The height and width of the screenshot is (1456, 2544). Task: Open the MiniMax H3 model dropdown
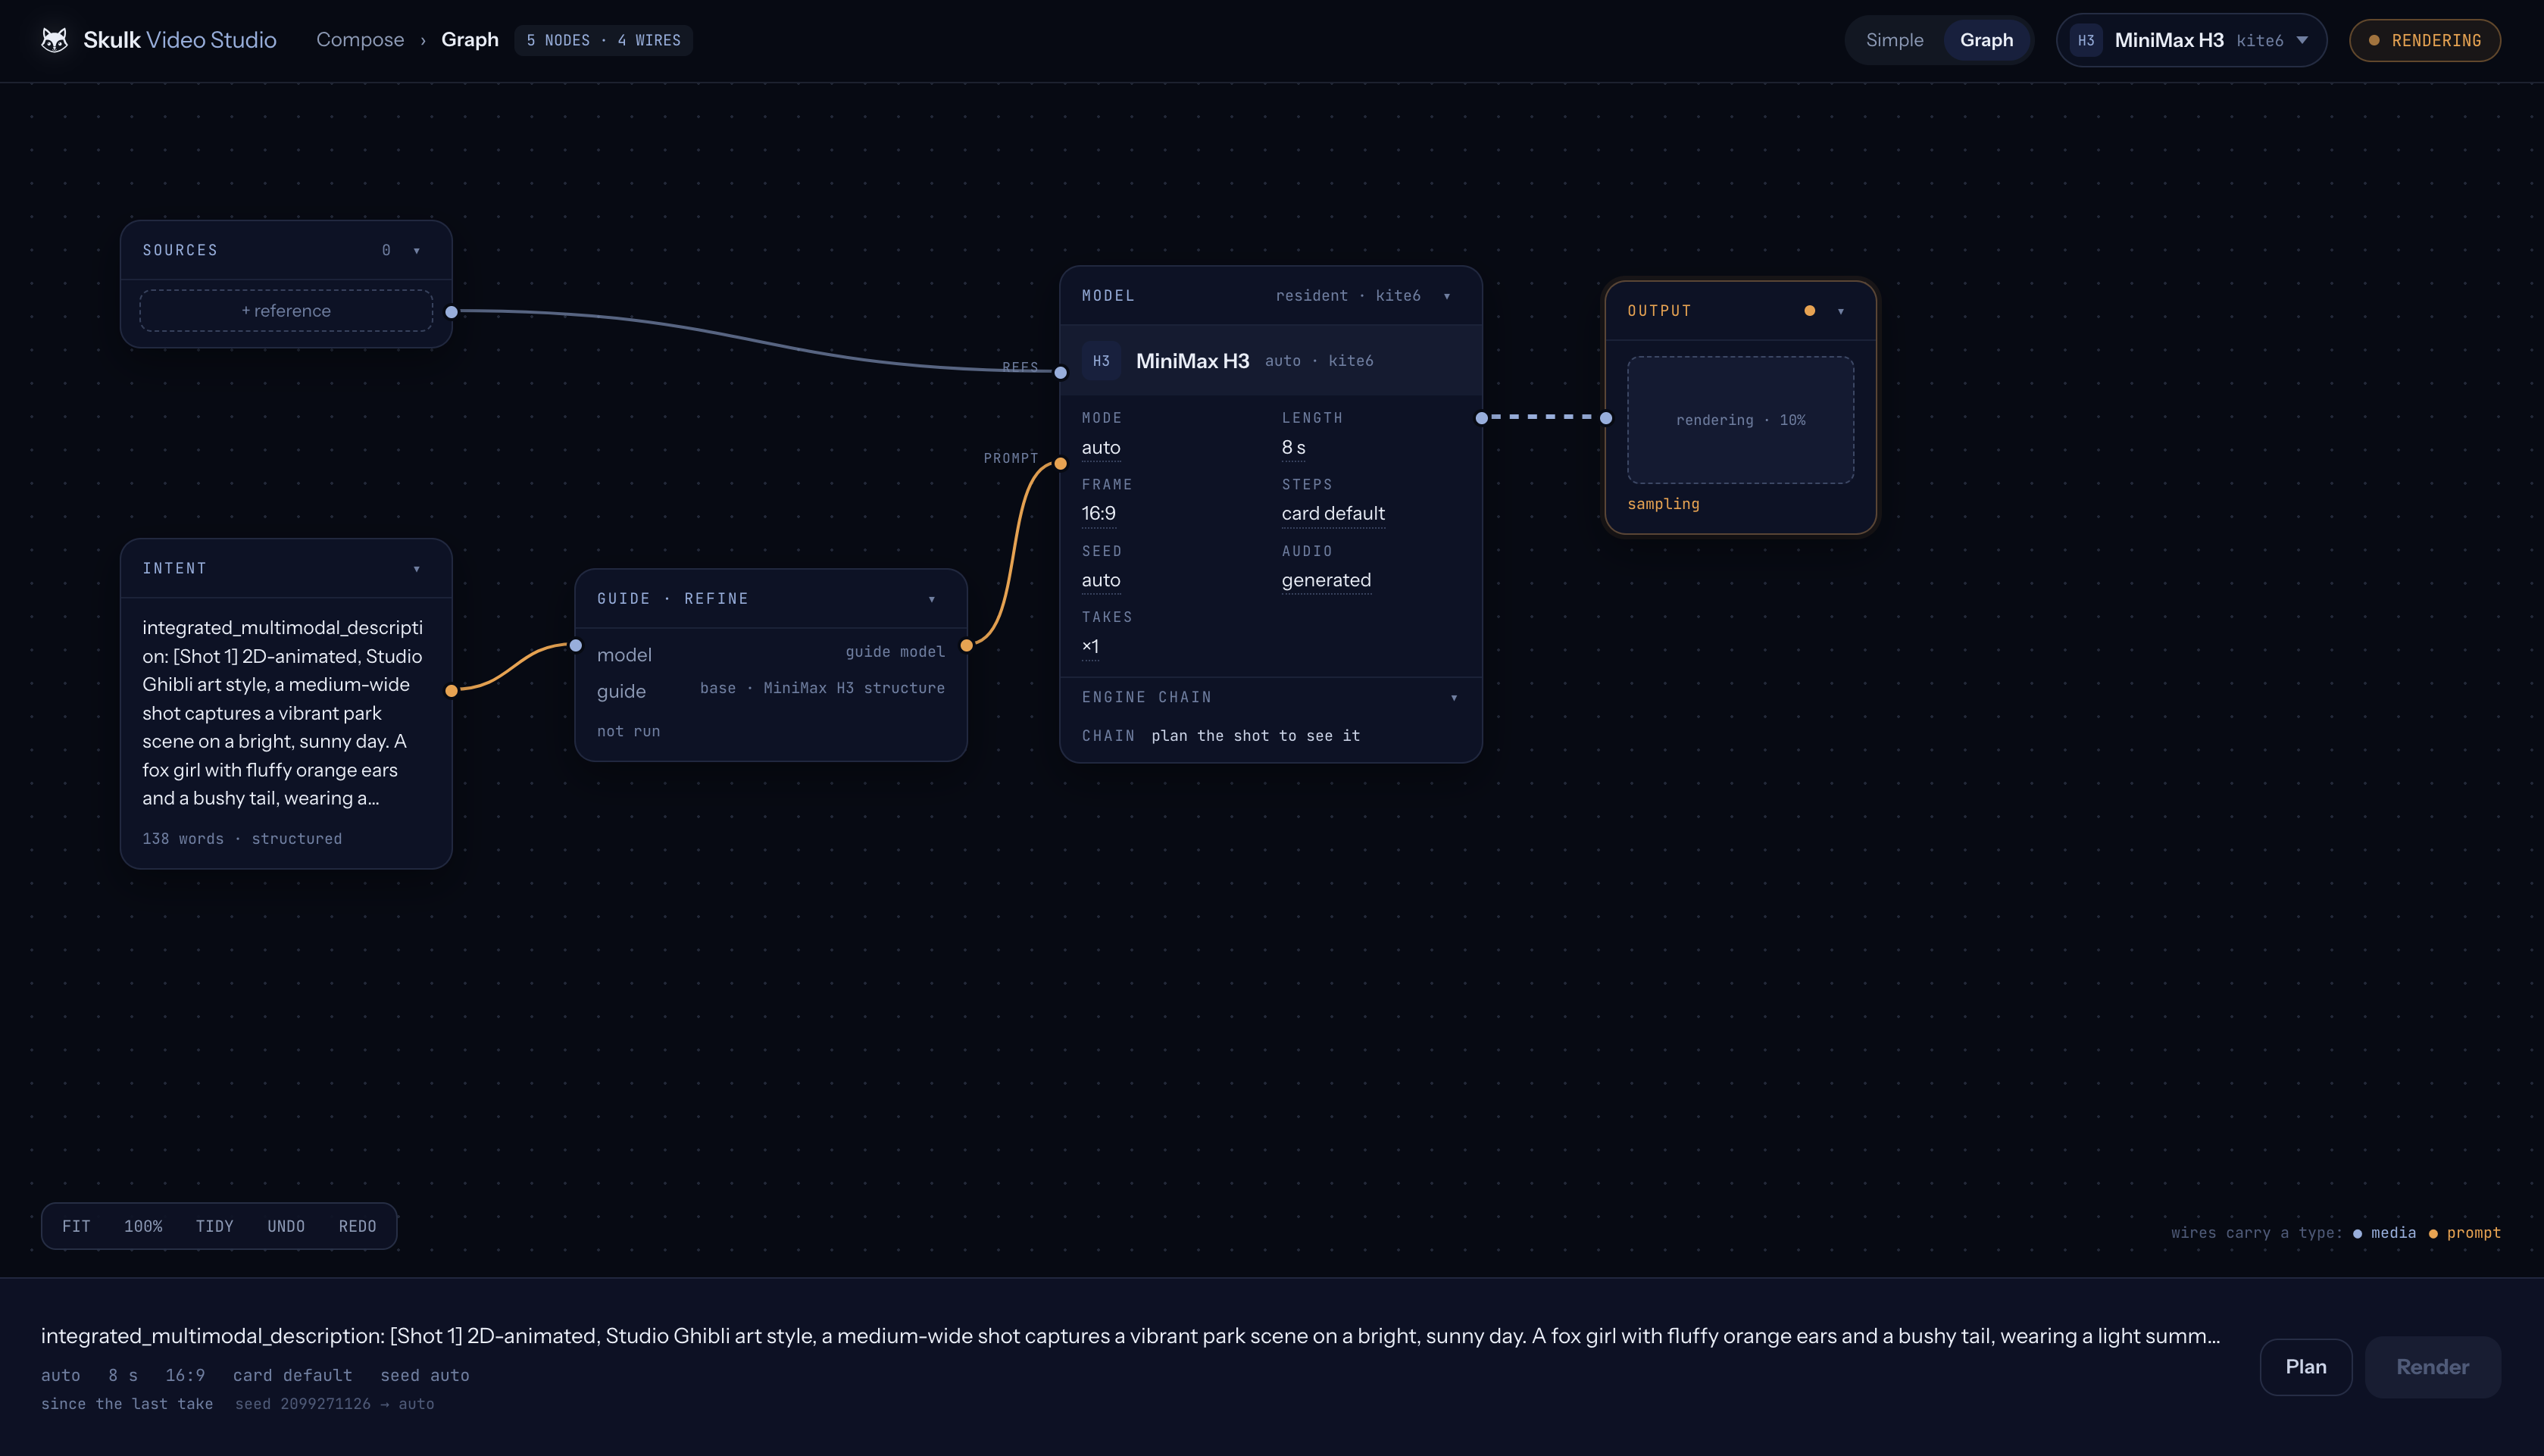[2191, 40]
